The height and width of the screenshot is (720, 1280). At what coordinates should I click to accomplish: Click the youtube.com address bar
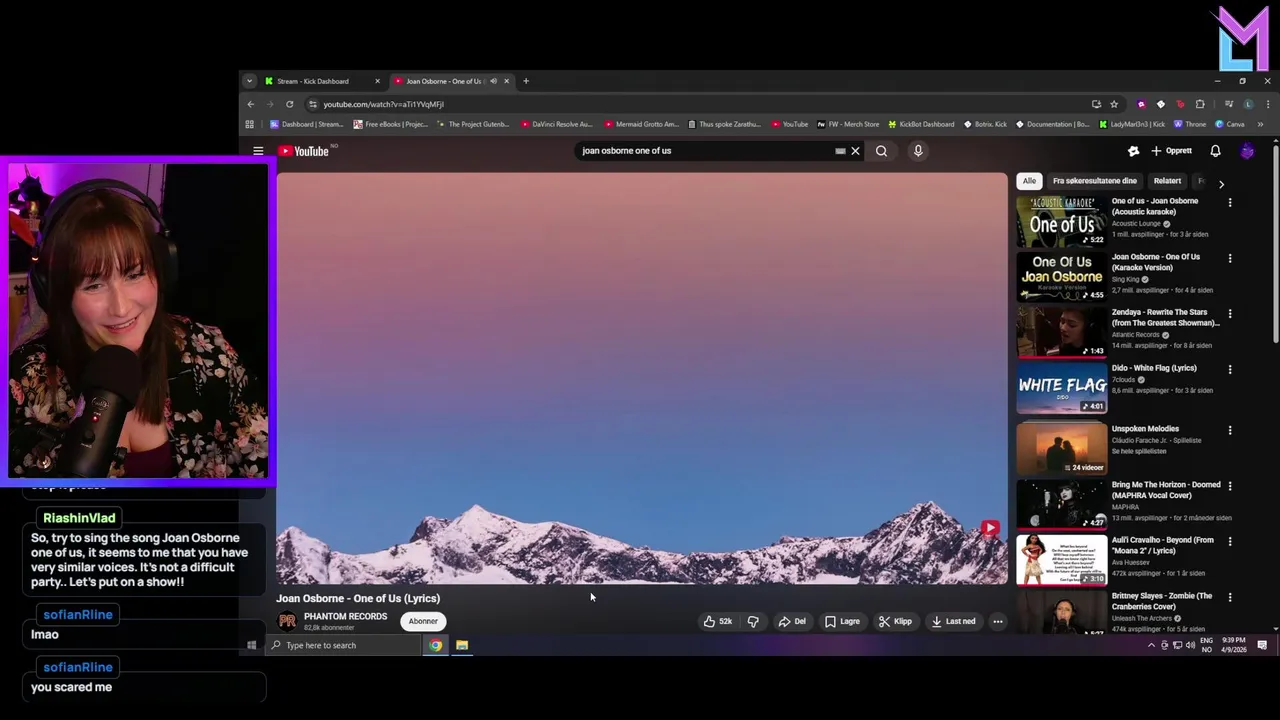click(700, 104)
